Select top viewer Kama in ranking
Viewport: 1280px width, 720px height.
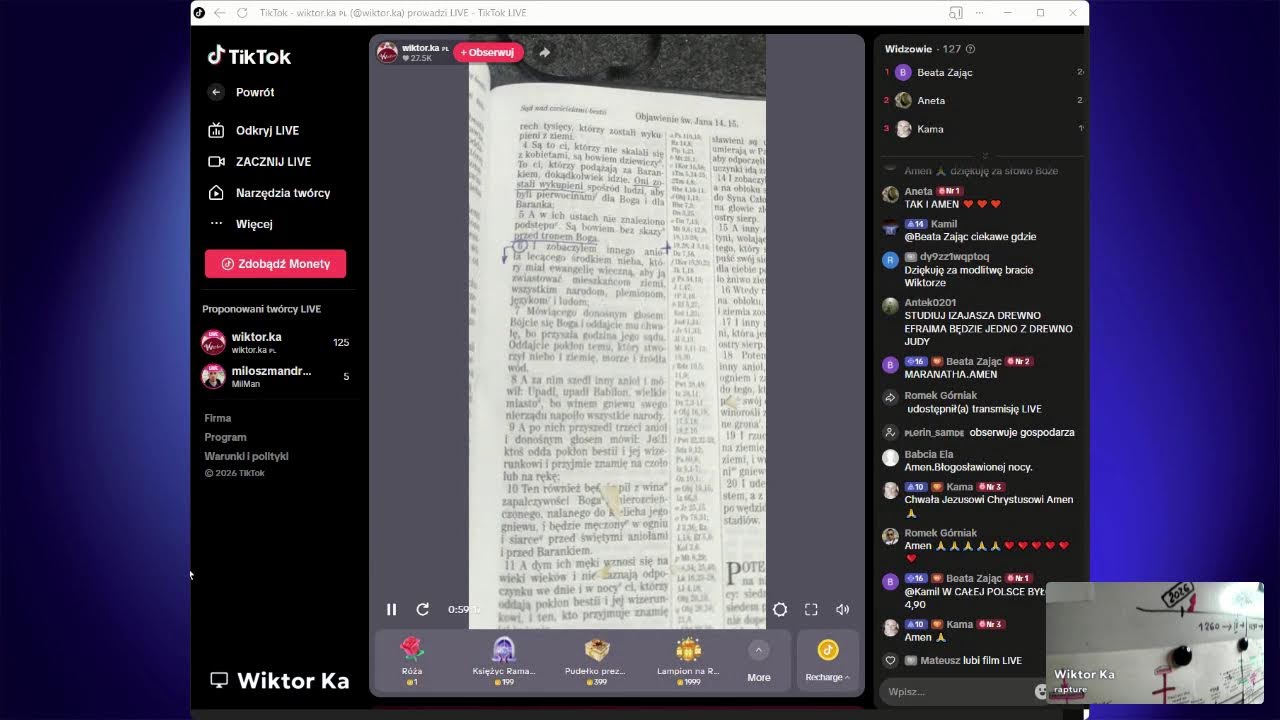(x=930, y=129)
